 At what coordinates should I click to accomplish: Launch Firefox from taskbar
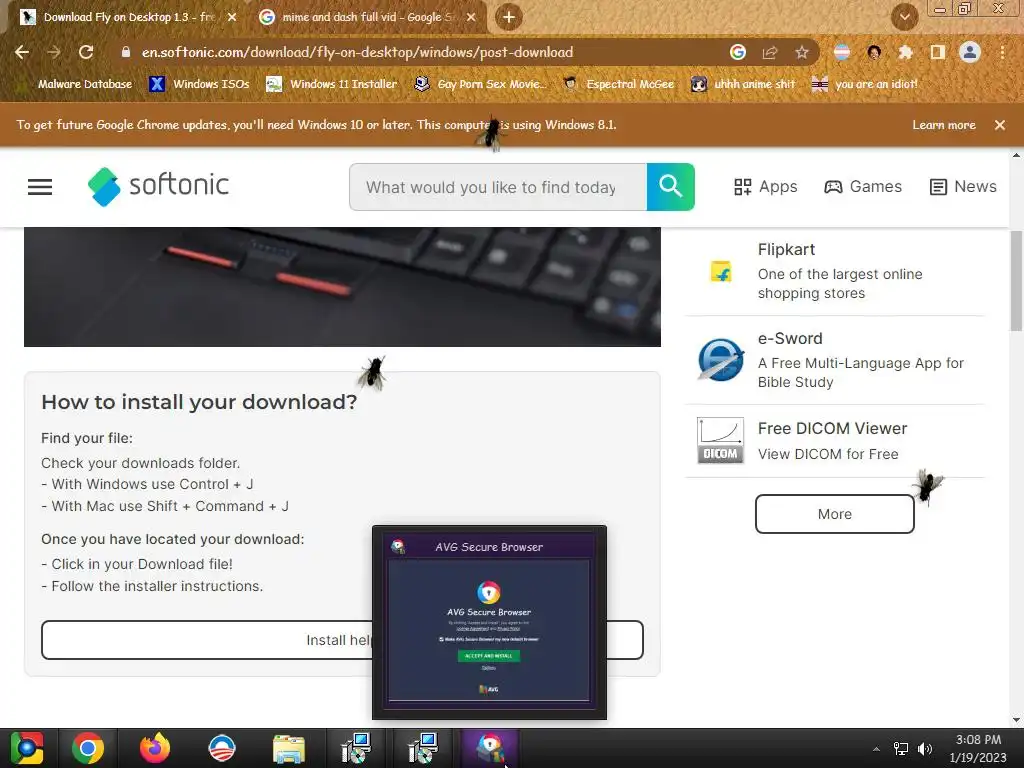[x=155, y=748]
